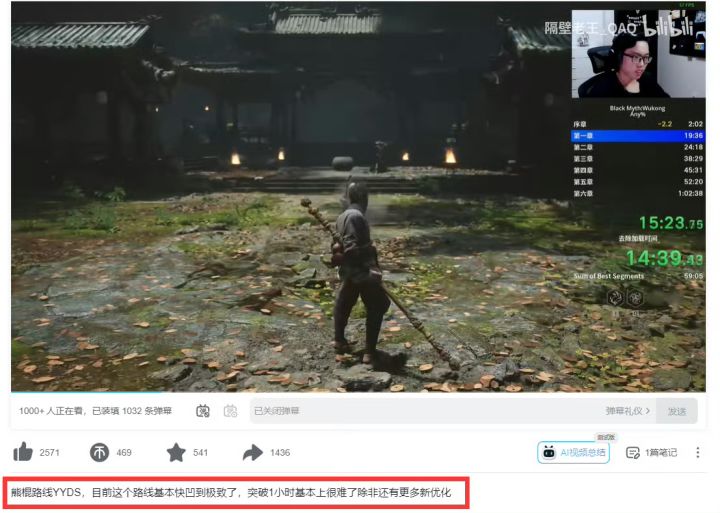Share the video with arrow icon
This screenshot has height=513, width=720.
(253, 452)
